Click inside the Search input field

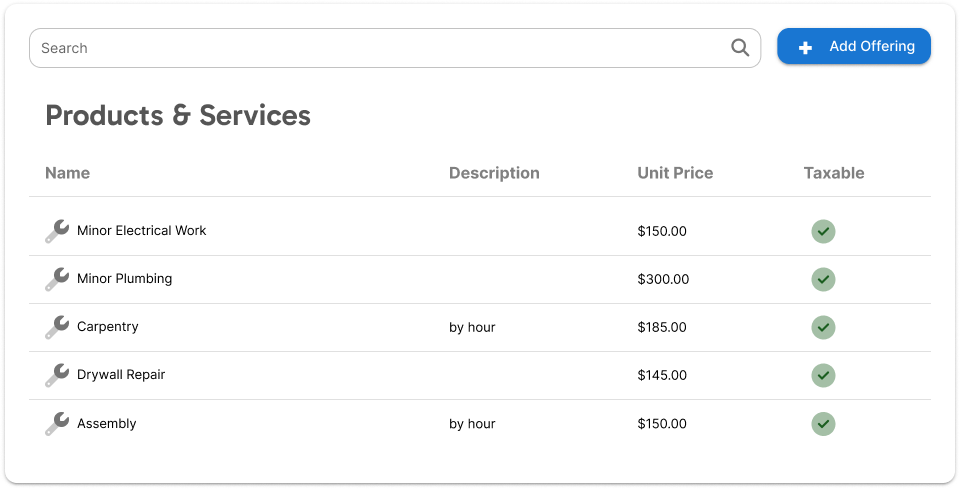395,48
